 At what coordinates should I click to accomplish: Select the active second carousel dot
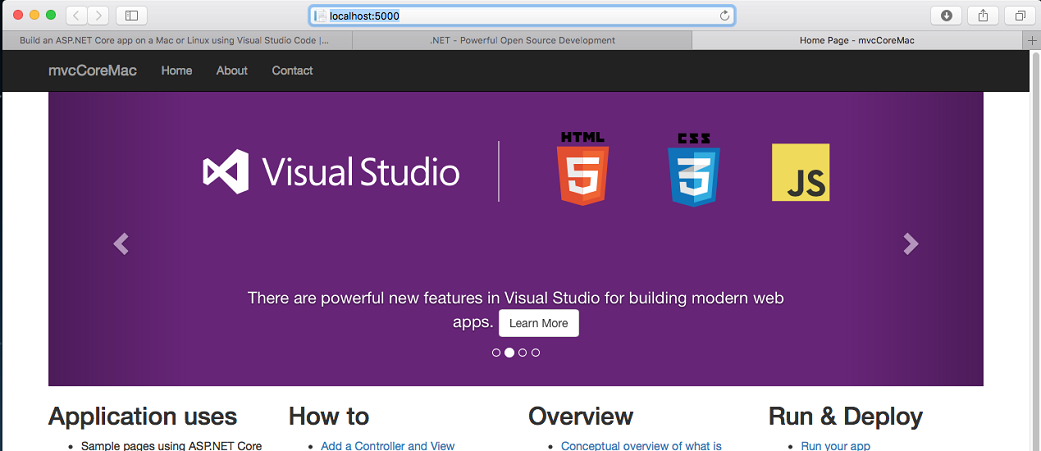[x=509, y=353]
